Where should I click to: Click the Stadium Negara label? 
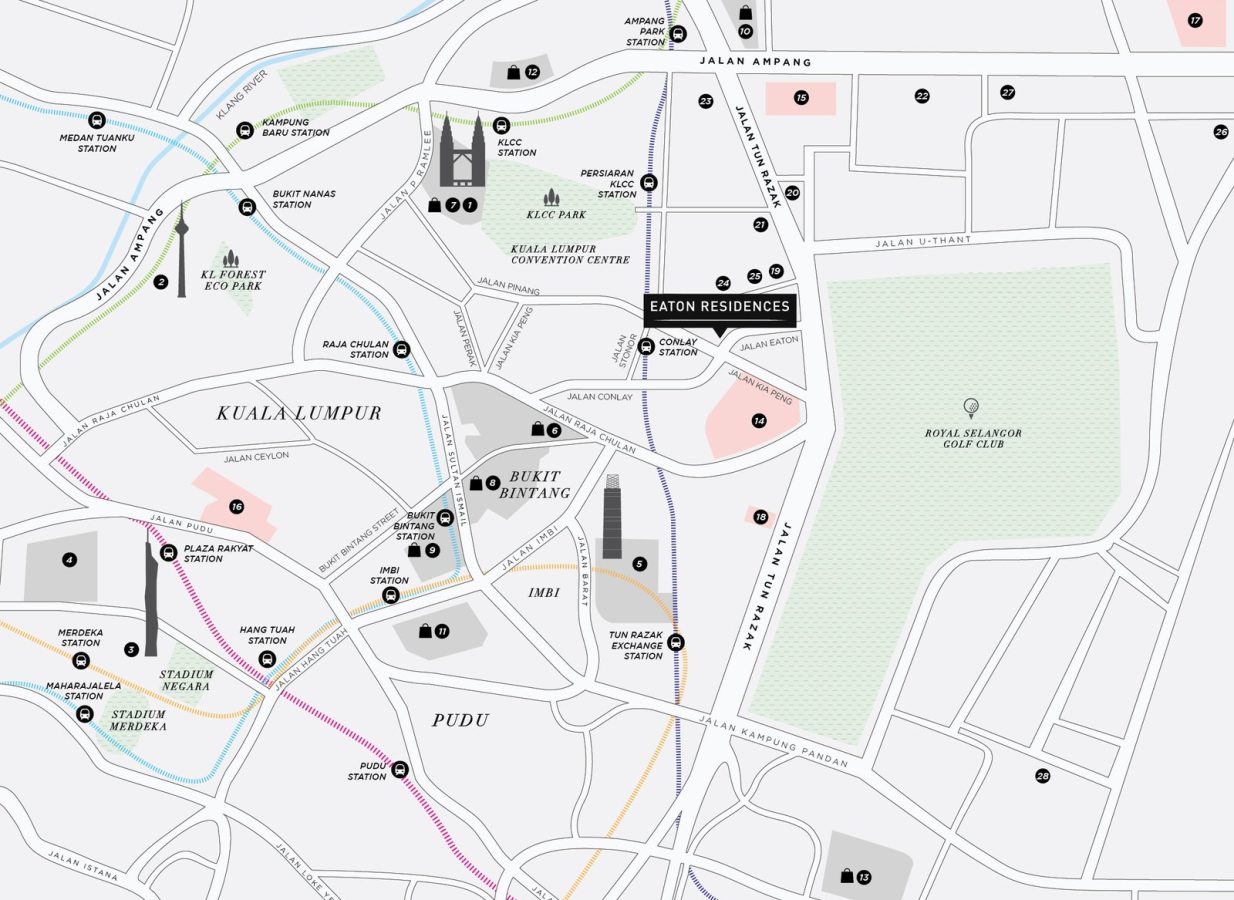[185, 680]
